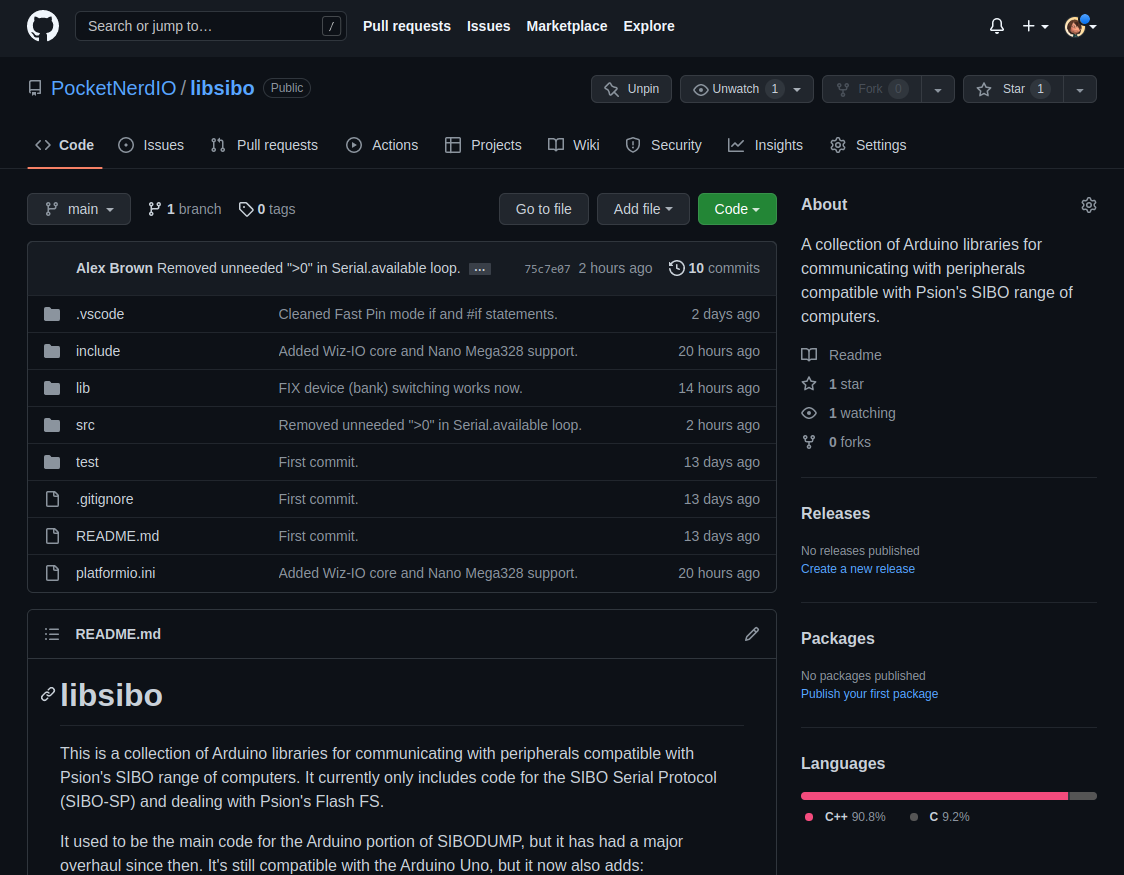The height and width of the screenshot is (875, 1124).
Task: Focus the Search or jump to field
Action: (x=211, y=27)
